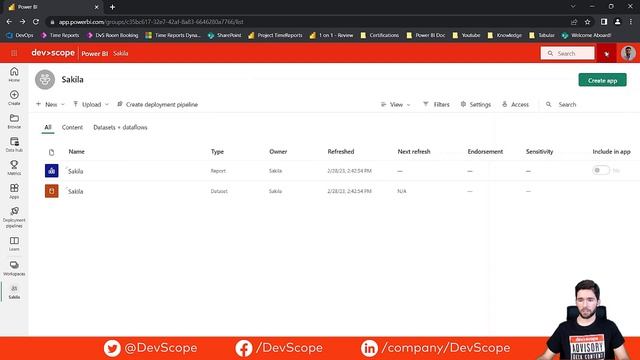Open Deployment pipelines in the sidebar

14,217
